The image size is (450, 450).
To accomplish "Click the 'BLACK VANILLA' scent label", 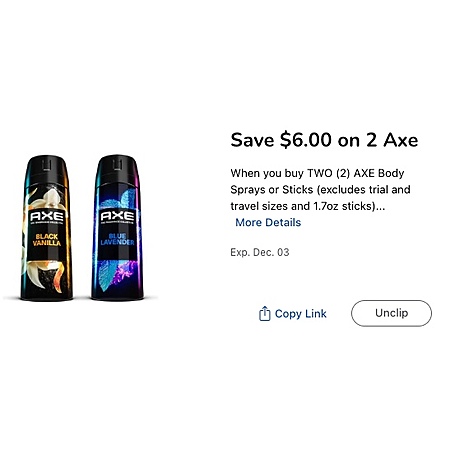I will point(47,240).
